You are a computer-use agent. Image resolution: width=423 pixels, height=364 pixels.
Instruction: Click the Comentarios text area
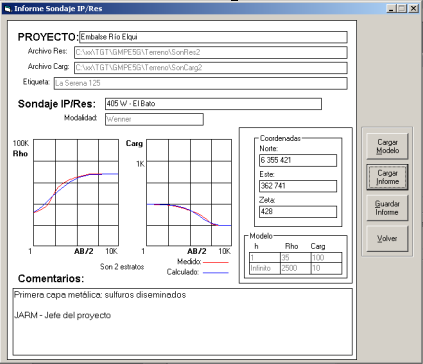pos(183,322)
